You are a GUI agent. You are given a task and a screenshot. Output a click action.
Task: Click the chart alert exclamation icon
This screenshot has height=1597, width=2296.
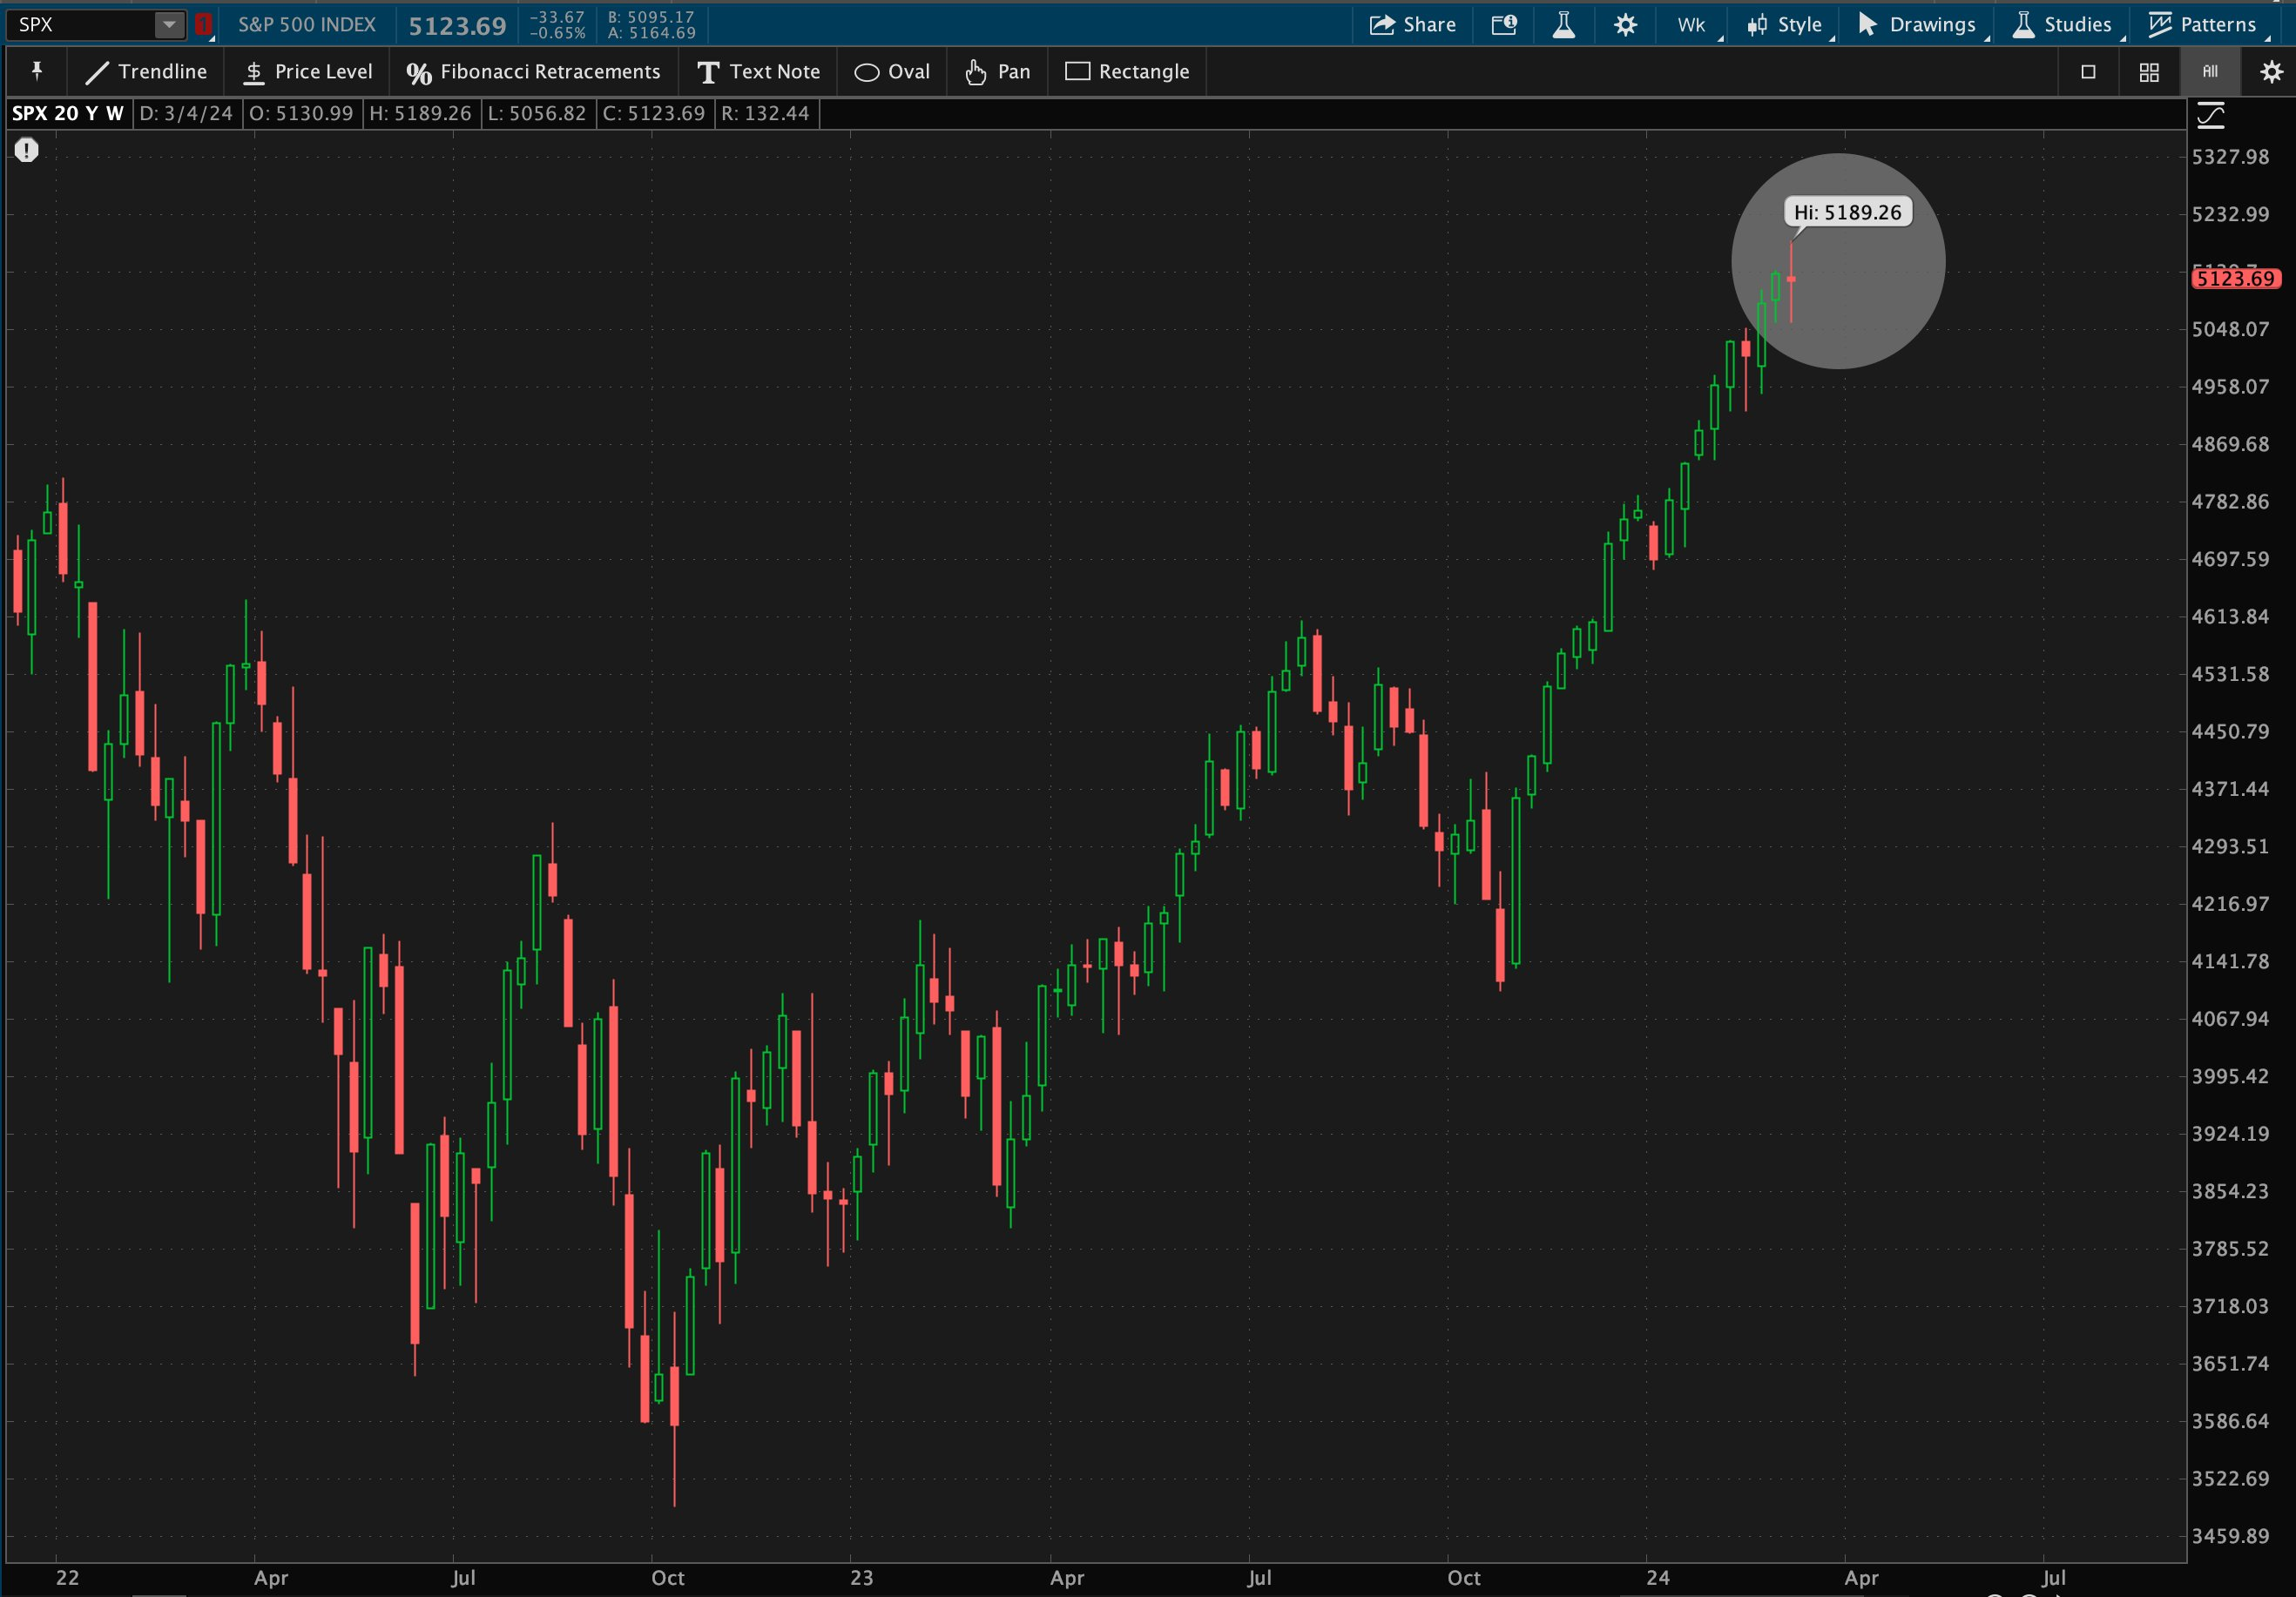[x=27, y=151]
